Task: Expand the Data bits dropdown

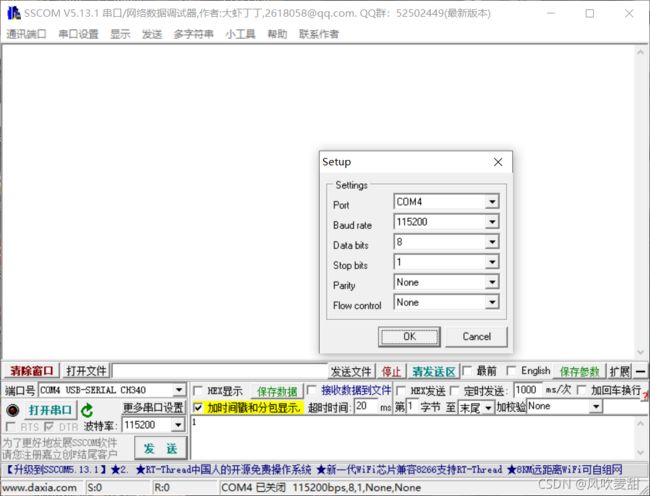Action: coord(492,242)
